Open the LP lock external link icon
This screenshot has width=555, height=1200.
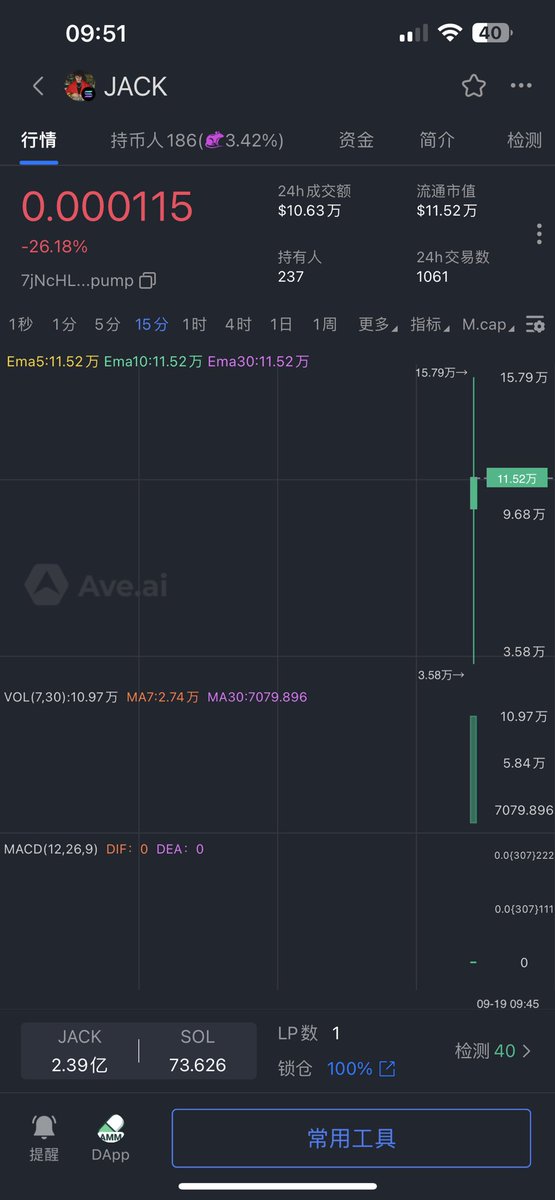click(x=387, y=1069)
